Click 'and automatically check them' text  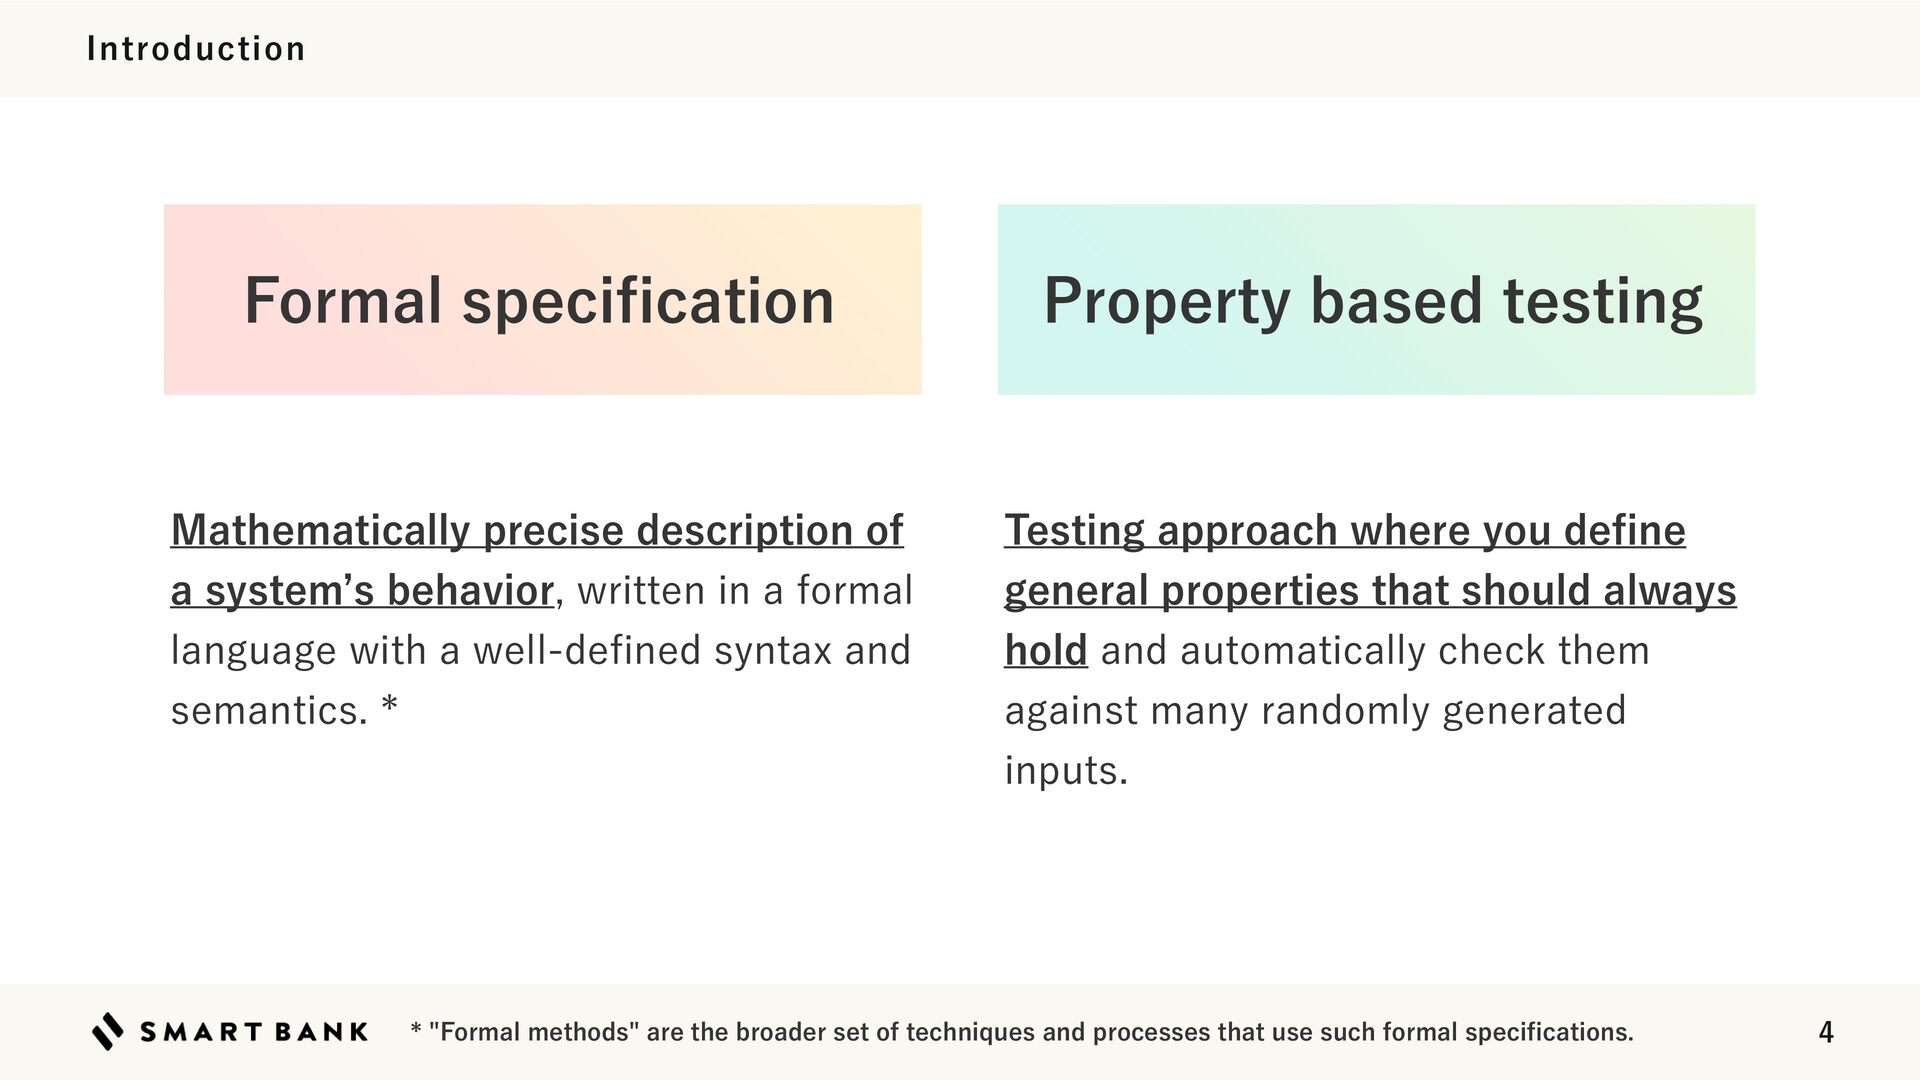pos(1374,651)
